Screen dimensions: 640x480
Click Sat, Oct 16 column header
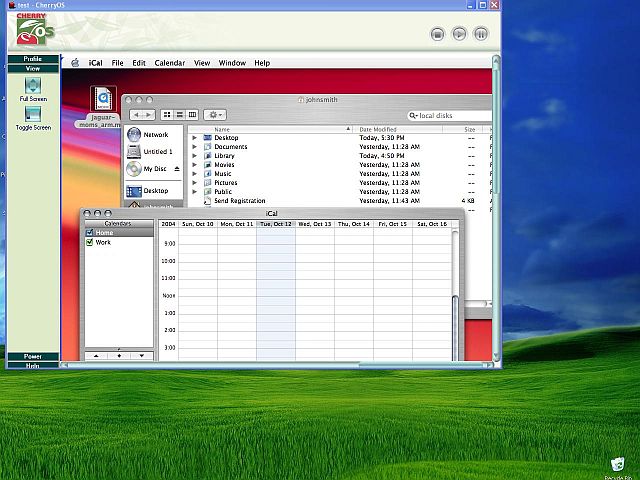(432, 224)
